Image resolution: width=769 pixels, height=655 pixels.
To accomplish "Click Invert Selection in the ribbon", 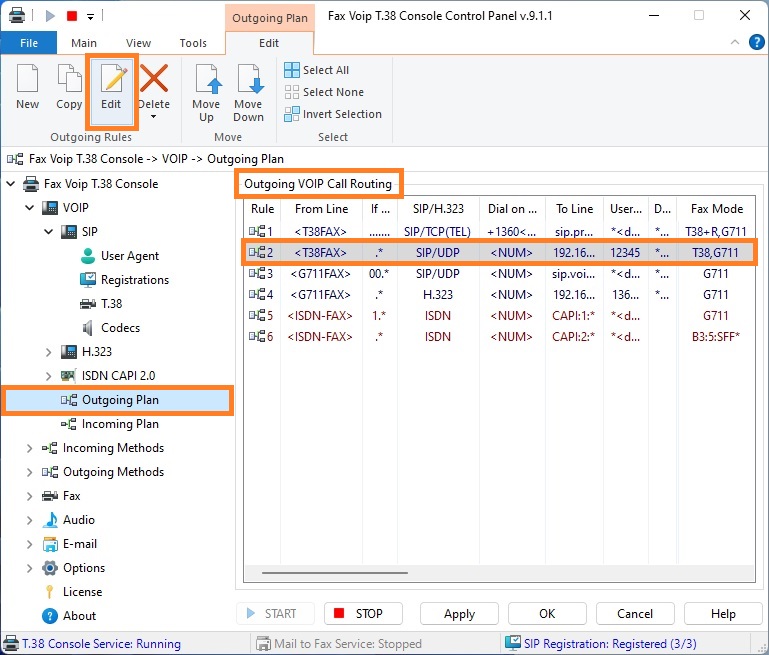I will pyautogui.click(x=333, y=114).
